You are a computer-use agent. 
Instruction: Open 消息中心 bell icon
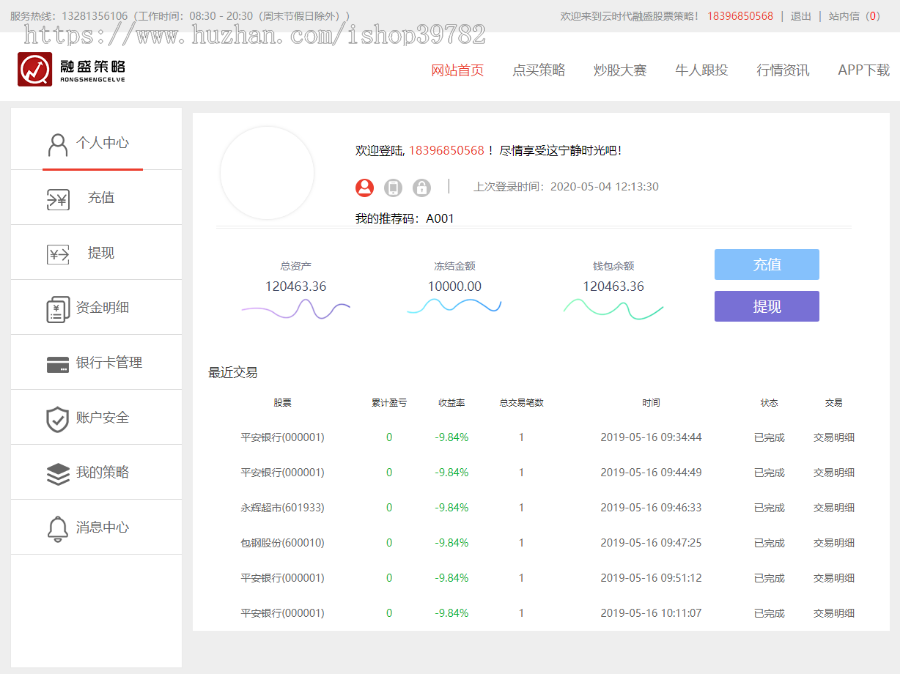point(58,528)
